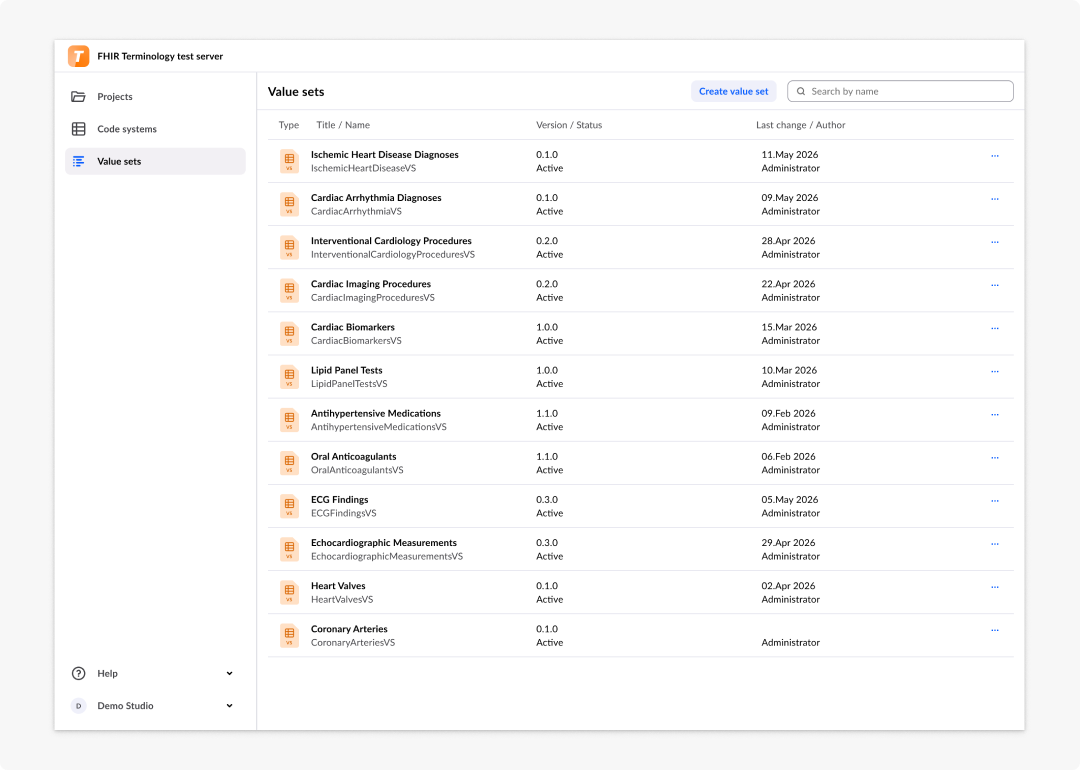The image size is (1080, 770).
Task: Click the value set icon for Ischemic Heart Disease Diagnoses
Action: coord(289,161)
